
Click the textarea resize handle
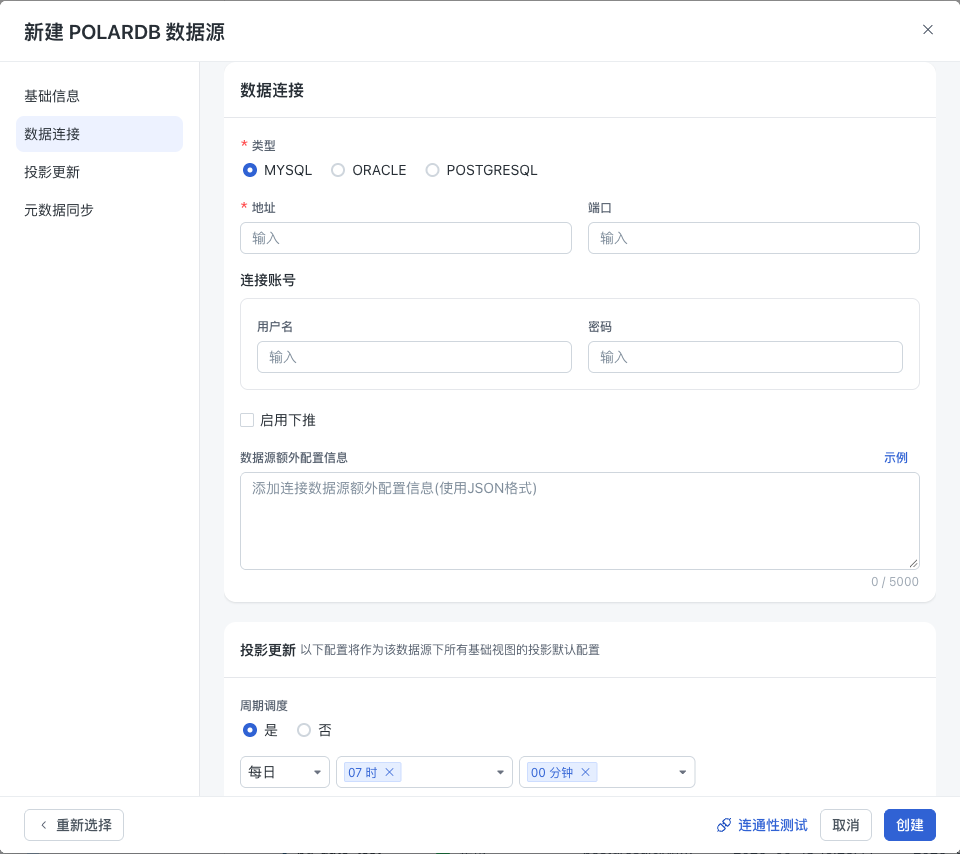913,563
